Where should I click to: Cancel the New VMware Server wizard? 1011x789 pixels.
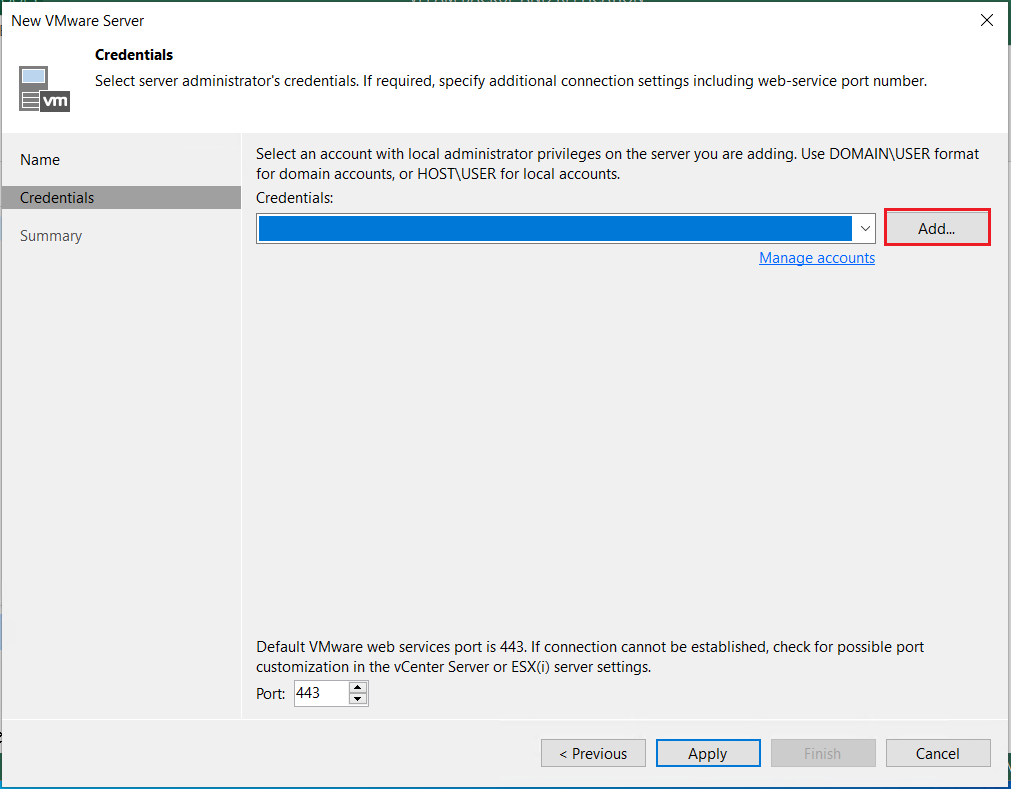(x=938, y=753)
